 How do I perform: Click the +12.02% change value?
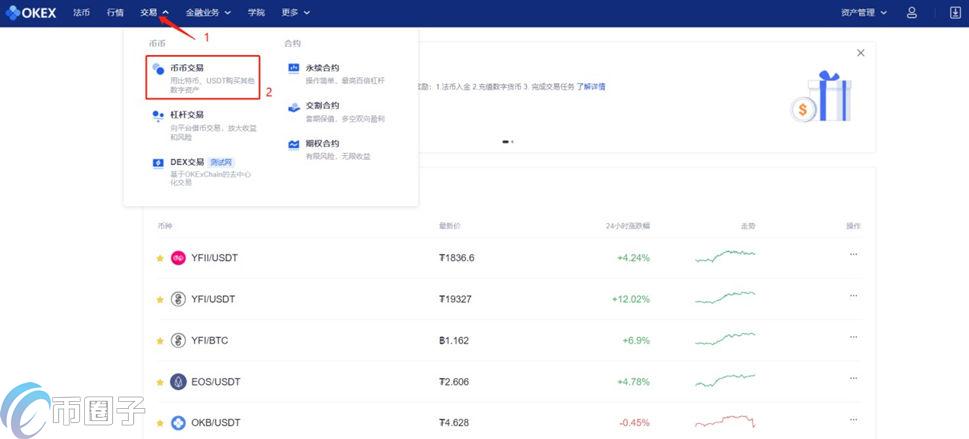pos(631,299)
